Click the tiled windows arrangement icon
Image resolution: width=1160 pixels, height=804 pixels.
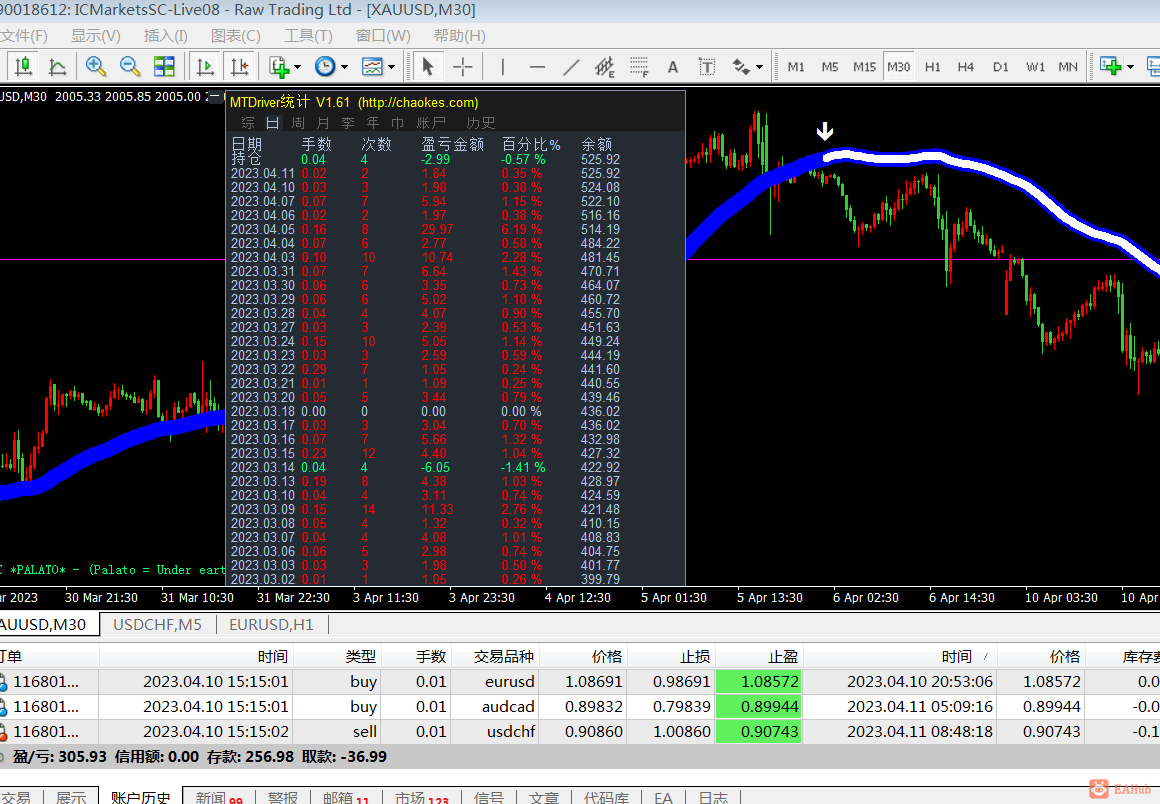(x=163, y=67)
